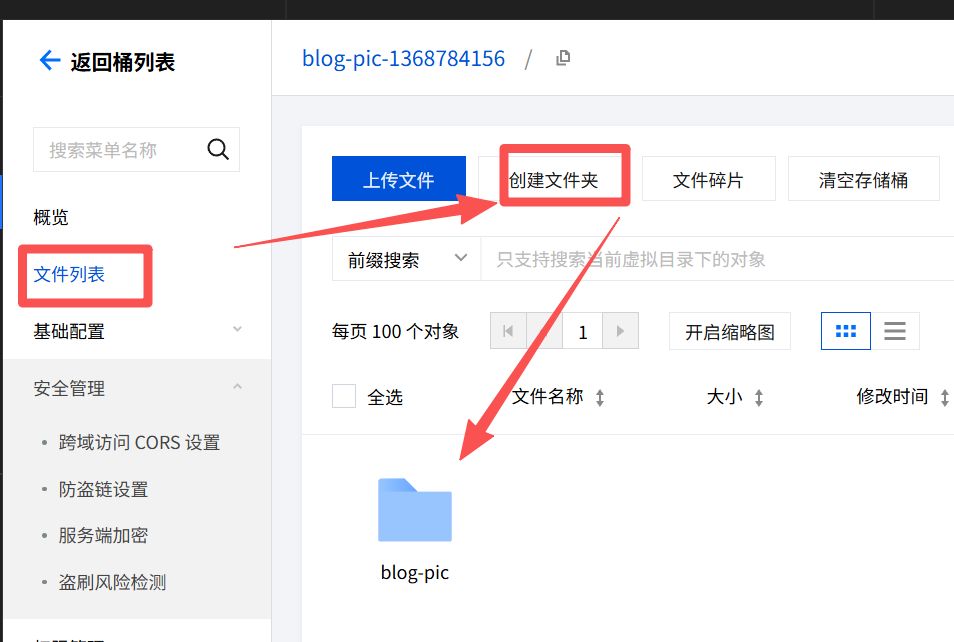Sort by 大小 column
Screen dimensions: 954x642
(x=759, y=397)
